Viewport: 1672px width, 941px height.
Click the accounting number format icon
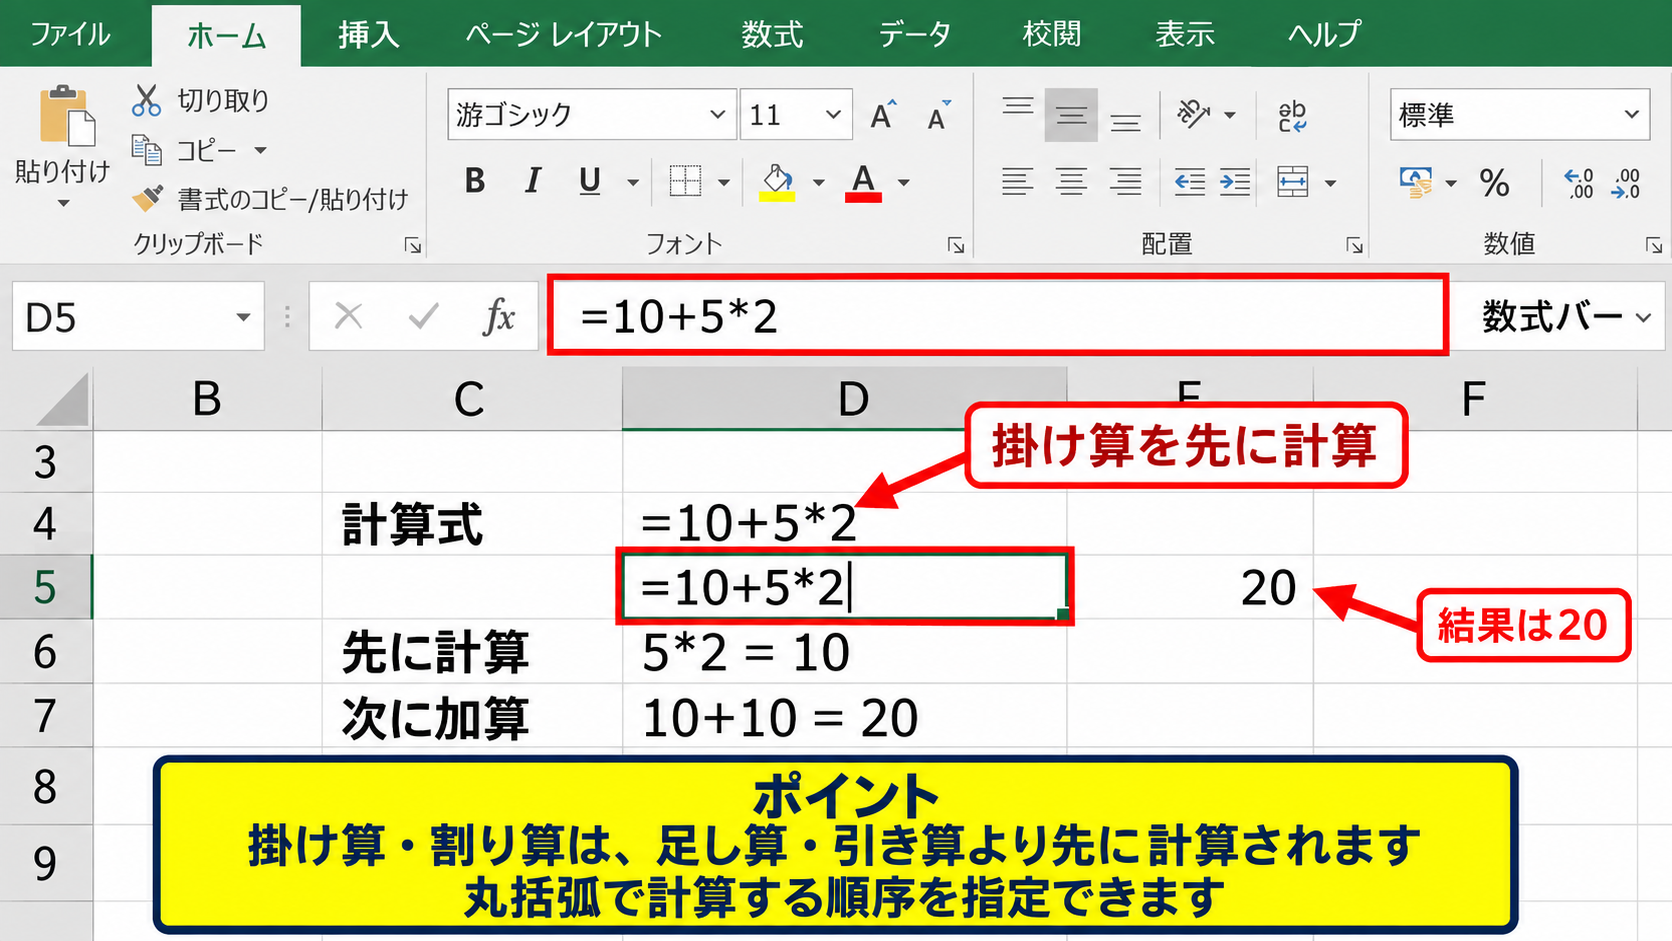click(x=1416, y=182)
